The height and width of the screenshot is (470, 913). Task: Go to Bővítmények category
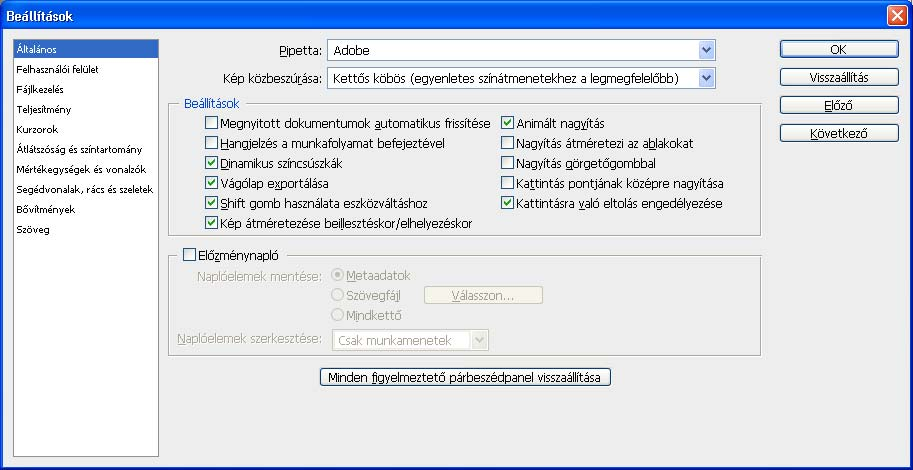pos(86,209)
